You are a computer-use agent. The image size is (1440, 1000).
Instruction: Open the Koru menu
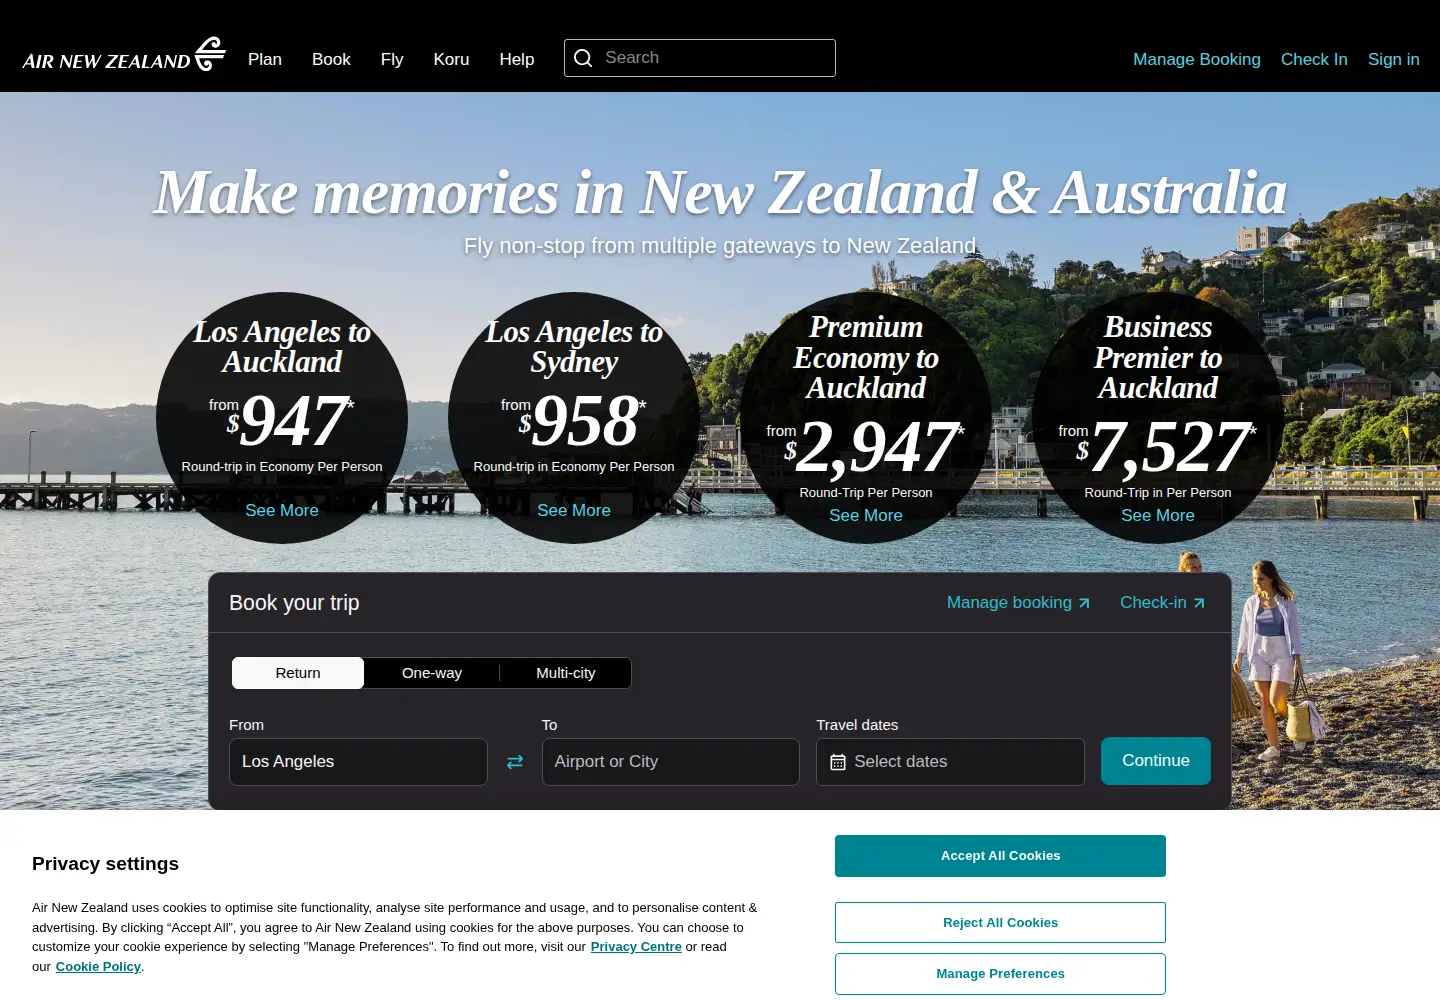pos(451,59)
